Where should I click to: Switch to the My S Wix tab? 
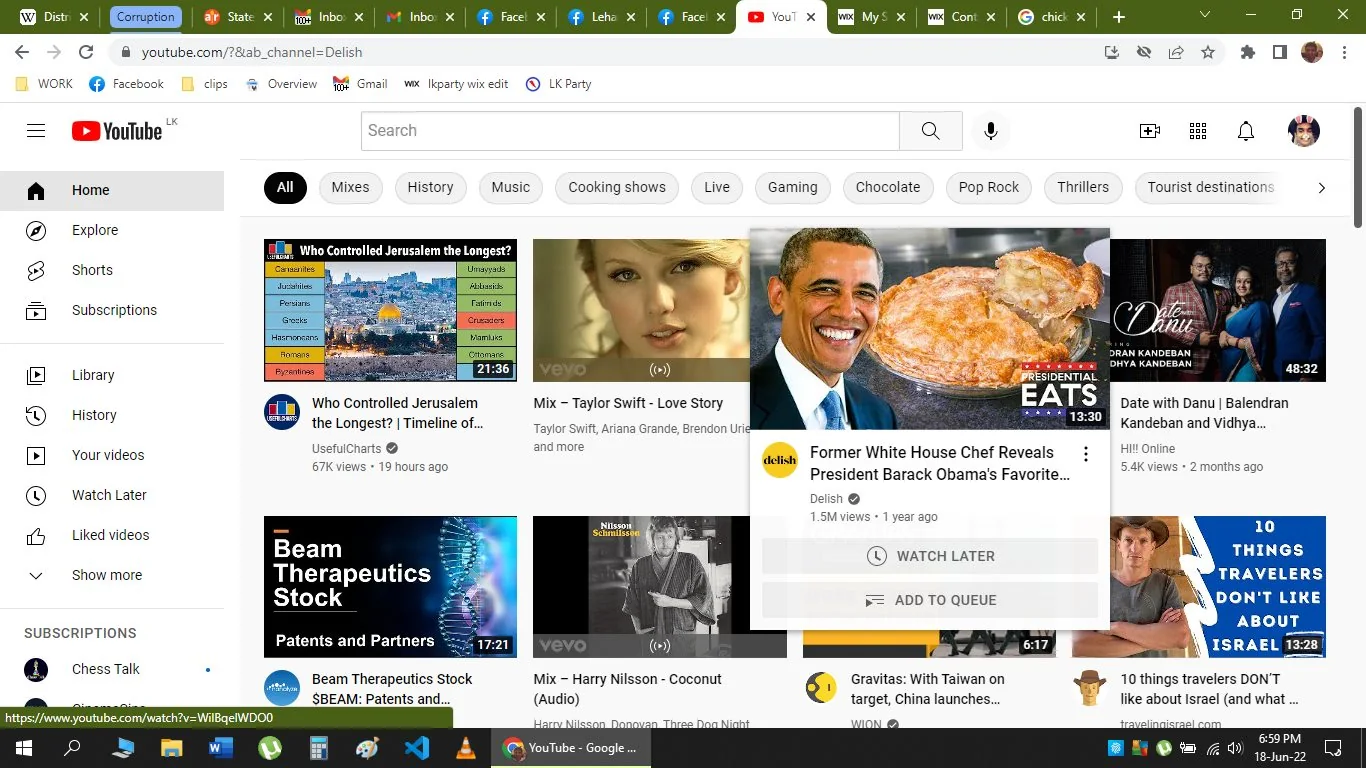click(x=872, y=17)
